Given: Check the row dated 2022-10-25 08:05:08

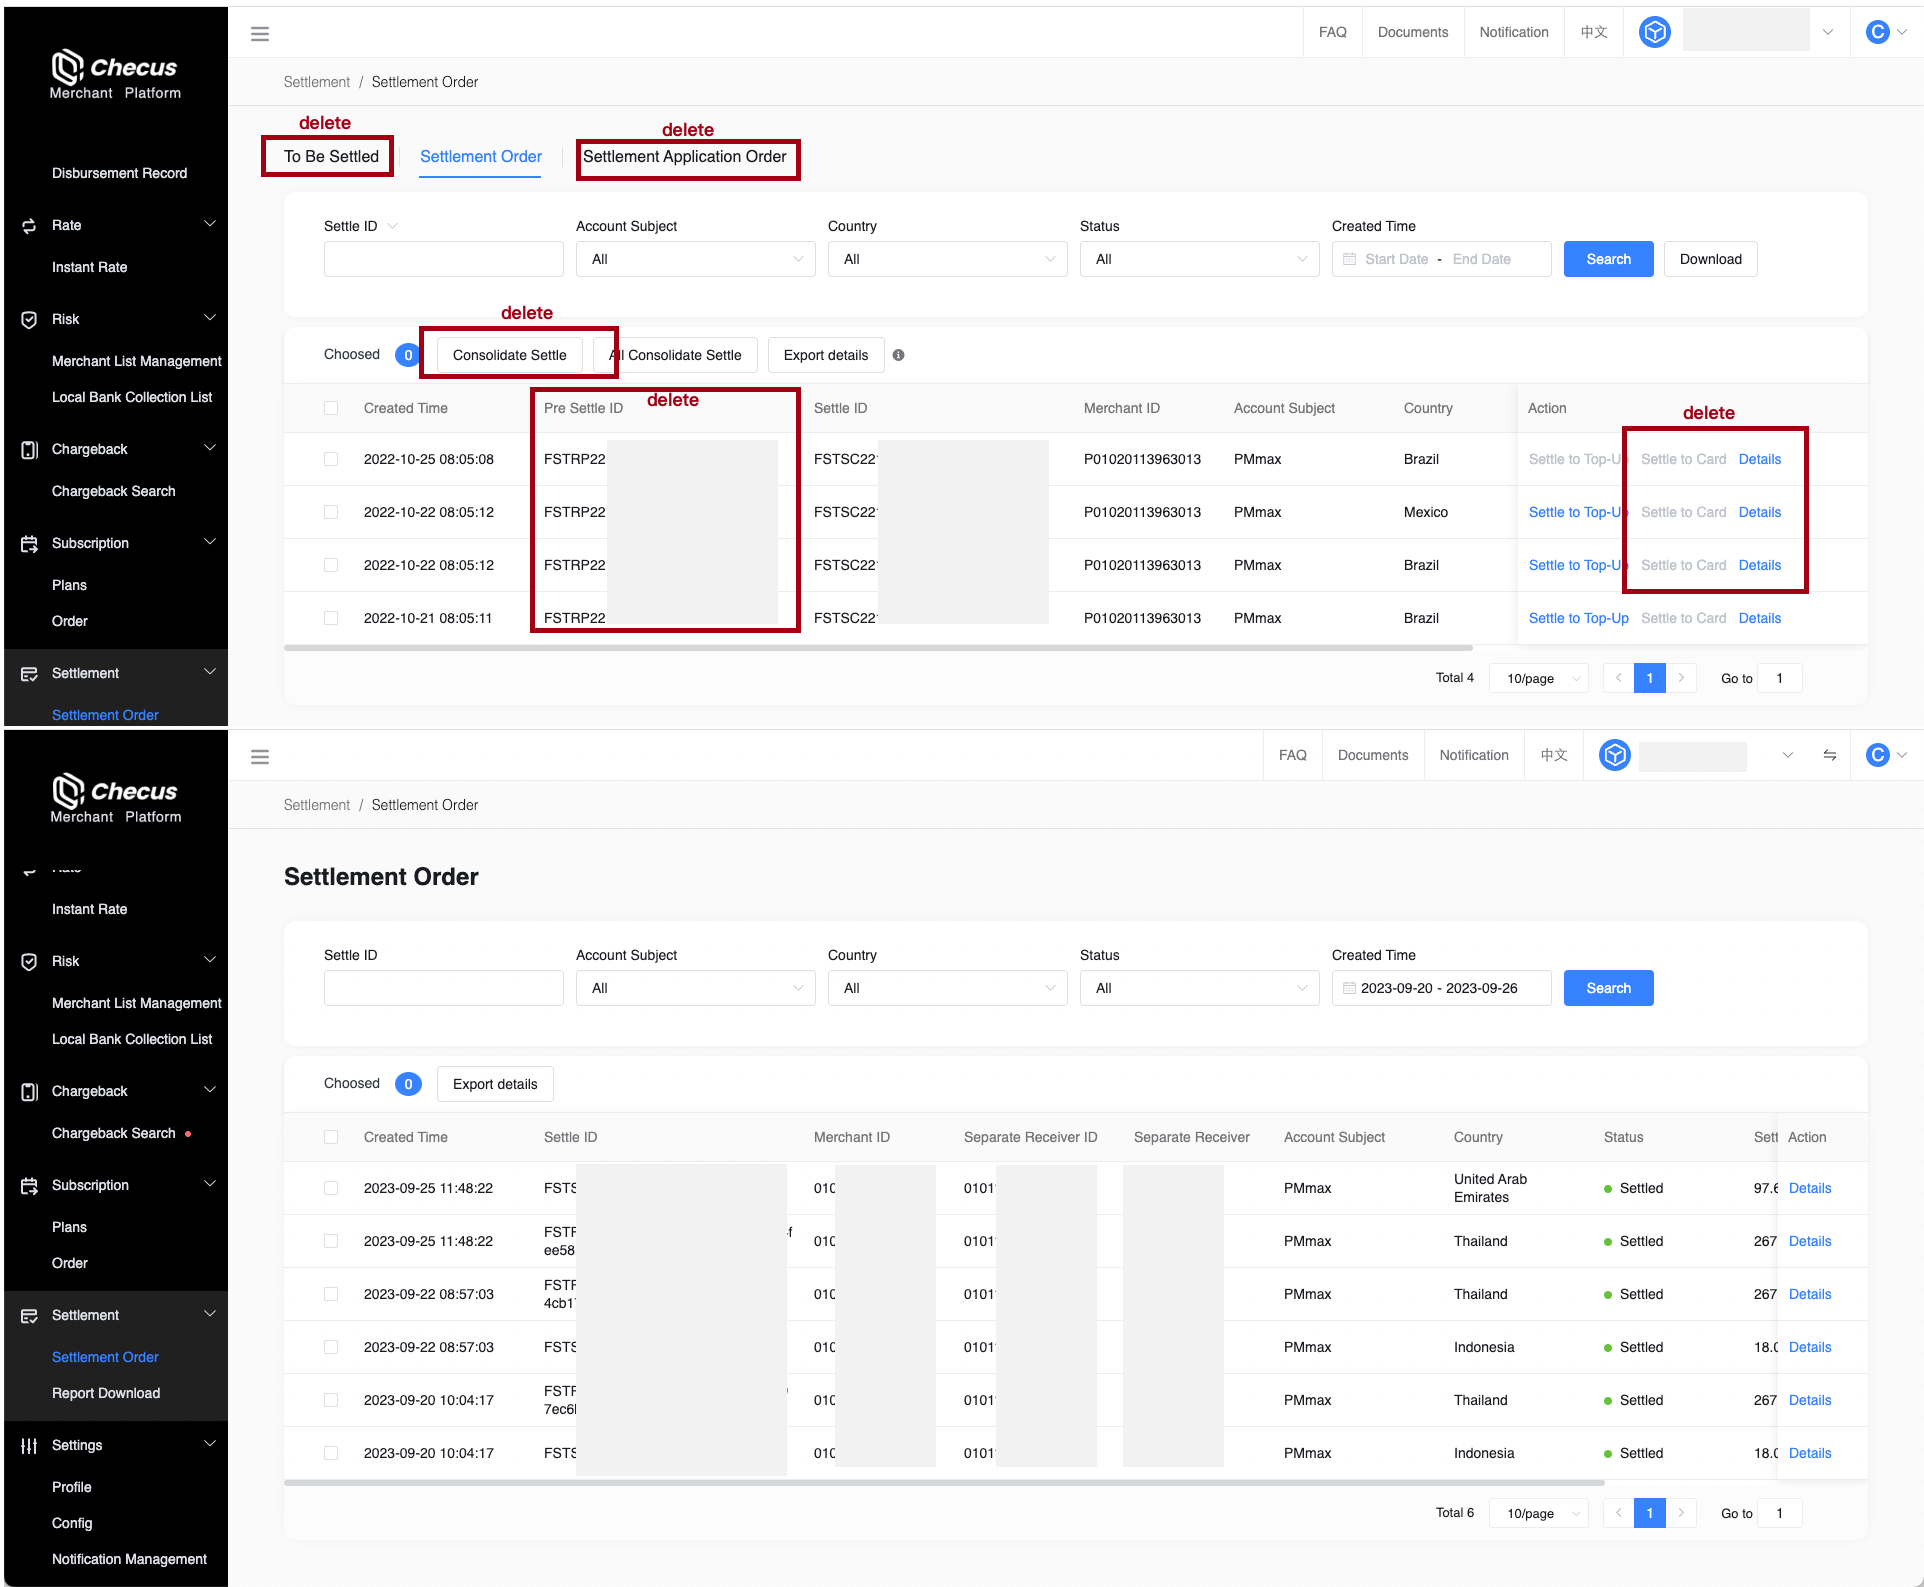Looking at the screenshot, I should pyautogui.click(x=331, y=459).
